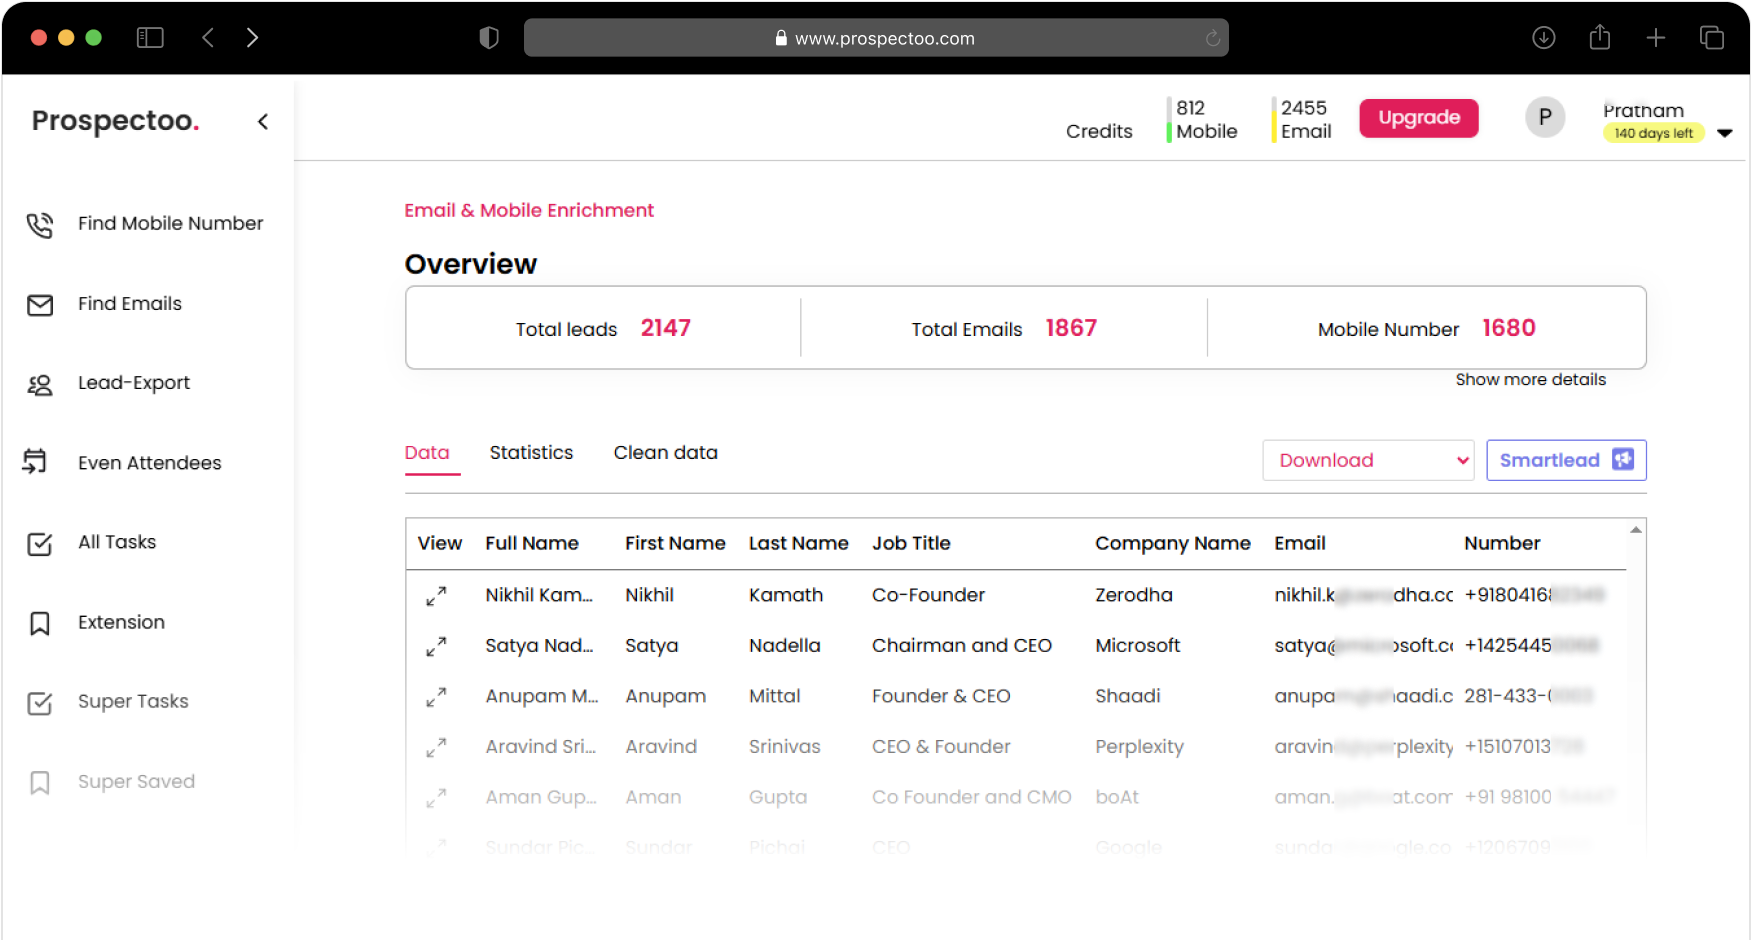Click the Even Attendees sidebar icon
The image size is (1751, 940).
[x=36, y=462]
